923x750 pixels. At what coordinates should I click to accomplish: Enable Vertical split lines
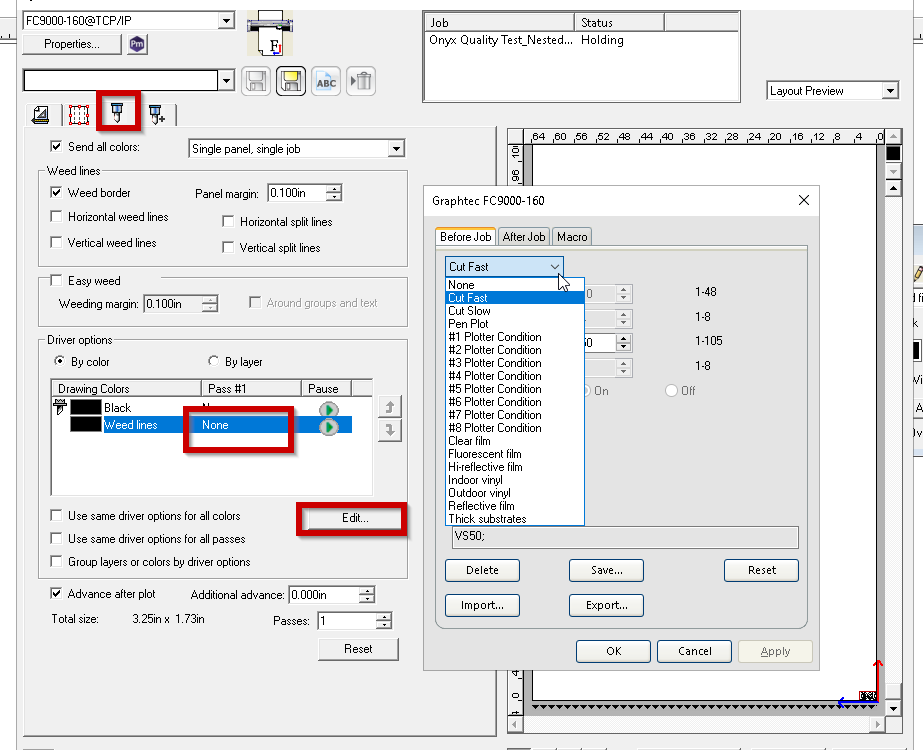click(228, 247)
